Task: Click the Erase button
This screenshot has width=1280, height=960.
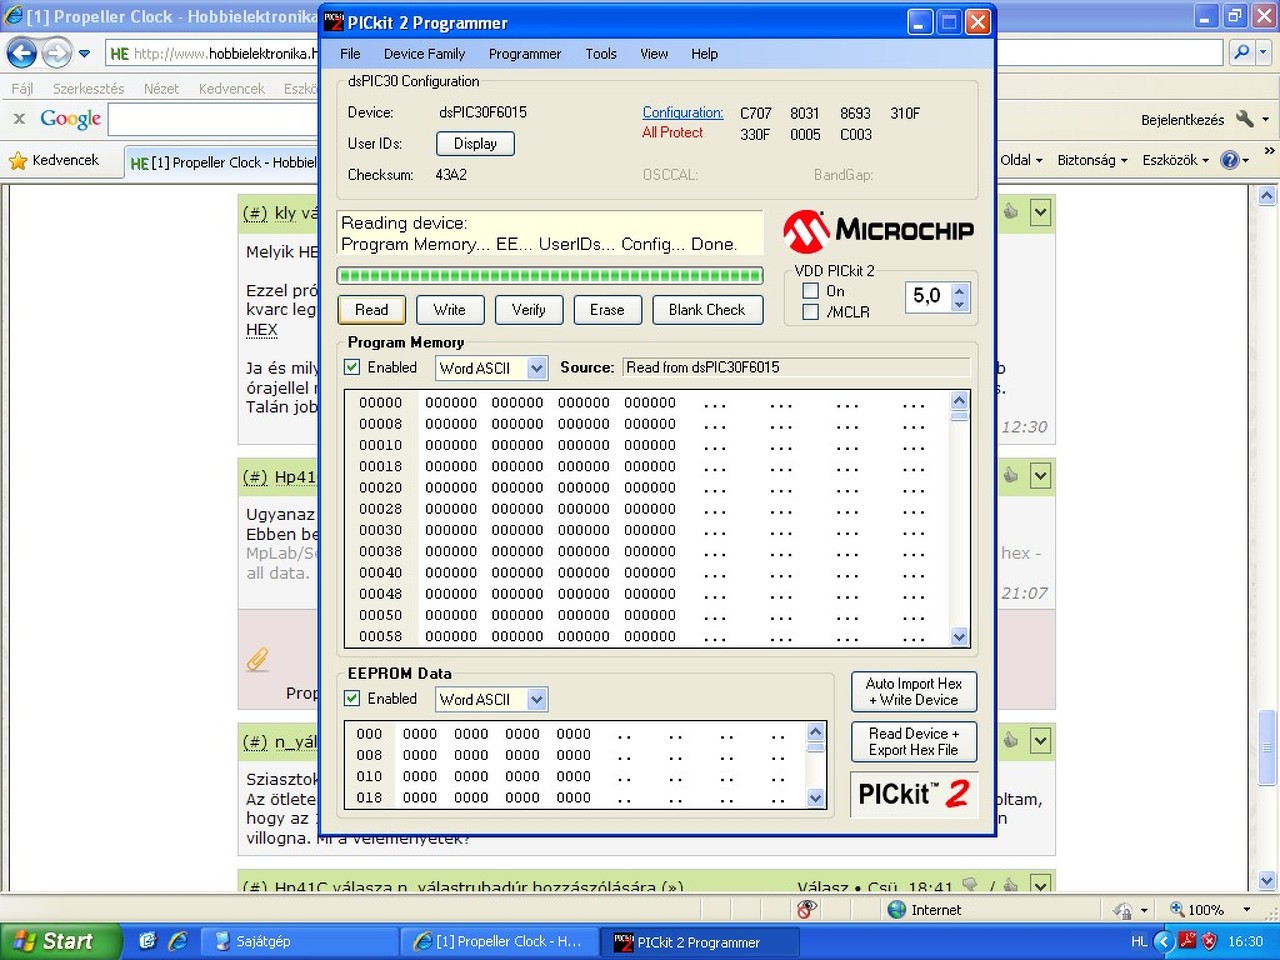Action: pos(607,310)
